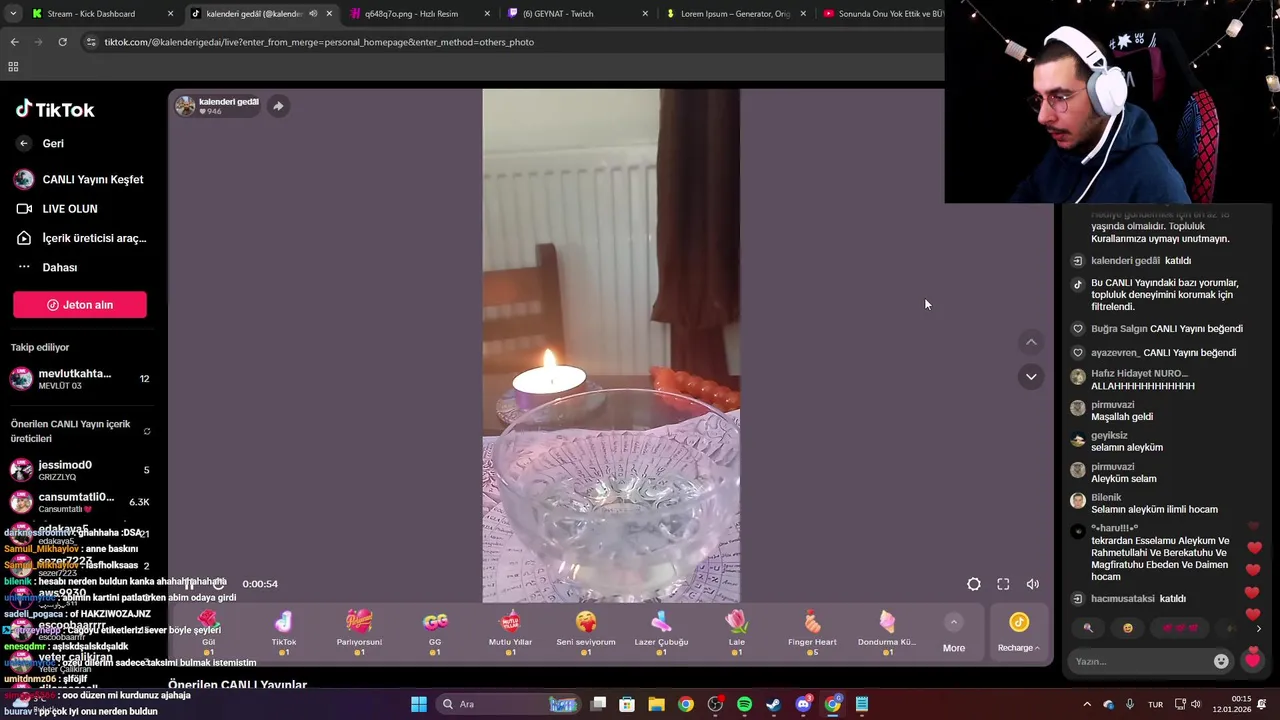Send lollipop quick reaction in chat
This screenshot has width=1280, height=720.
pyautogui.click(x=1088, y=628)
